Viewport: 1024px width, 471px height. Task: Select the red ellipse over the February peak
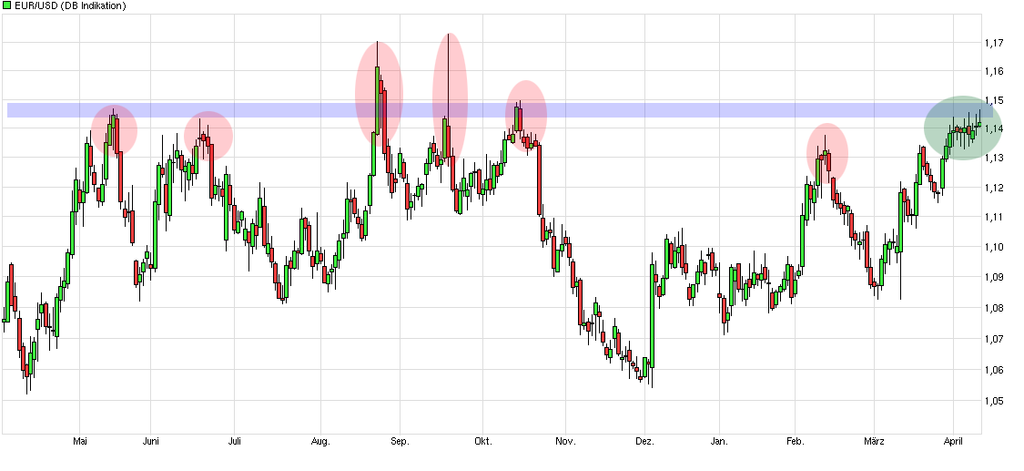click(827, 152)
